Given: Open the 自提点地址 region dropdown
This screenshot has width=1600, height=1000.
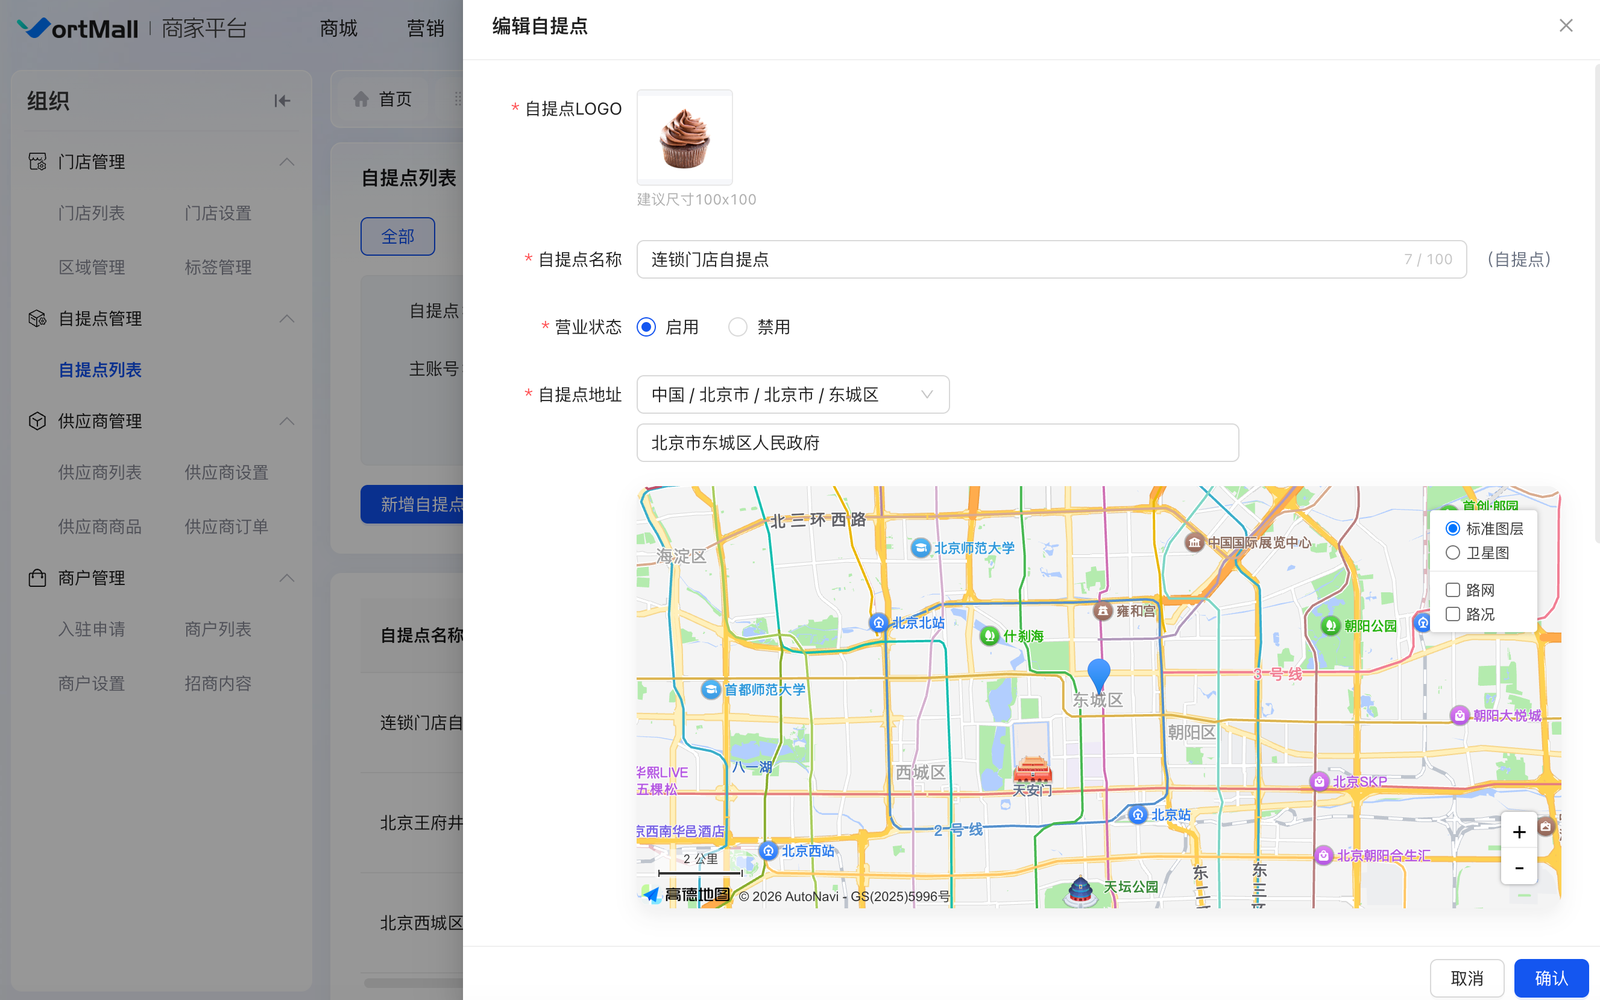Looking at the screenshot, I should coord(792,395).
